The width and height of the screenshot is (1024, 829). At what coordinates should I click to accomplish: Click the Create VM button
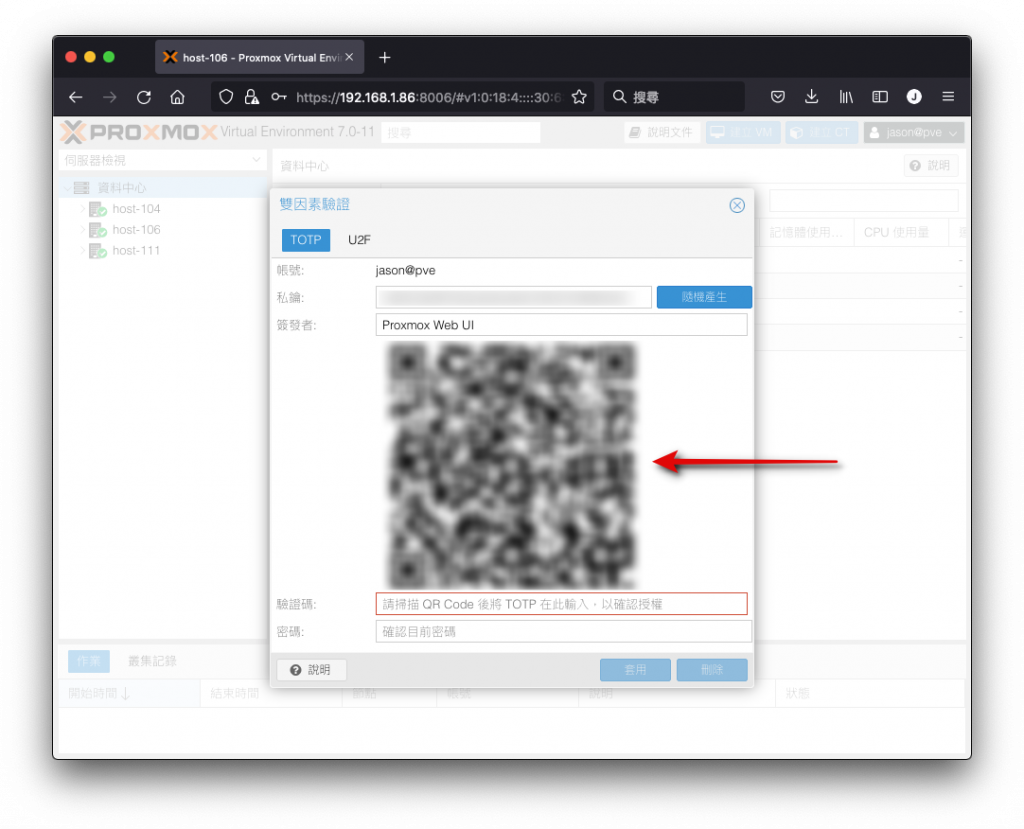[x=743, y=133]
